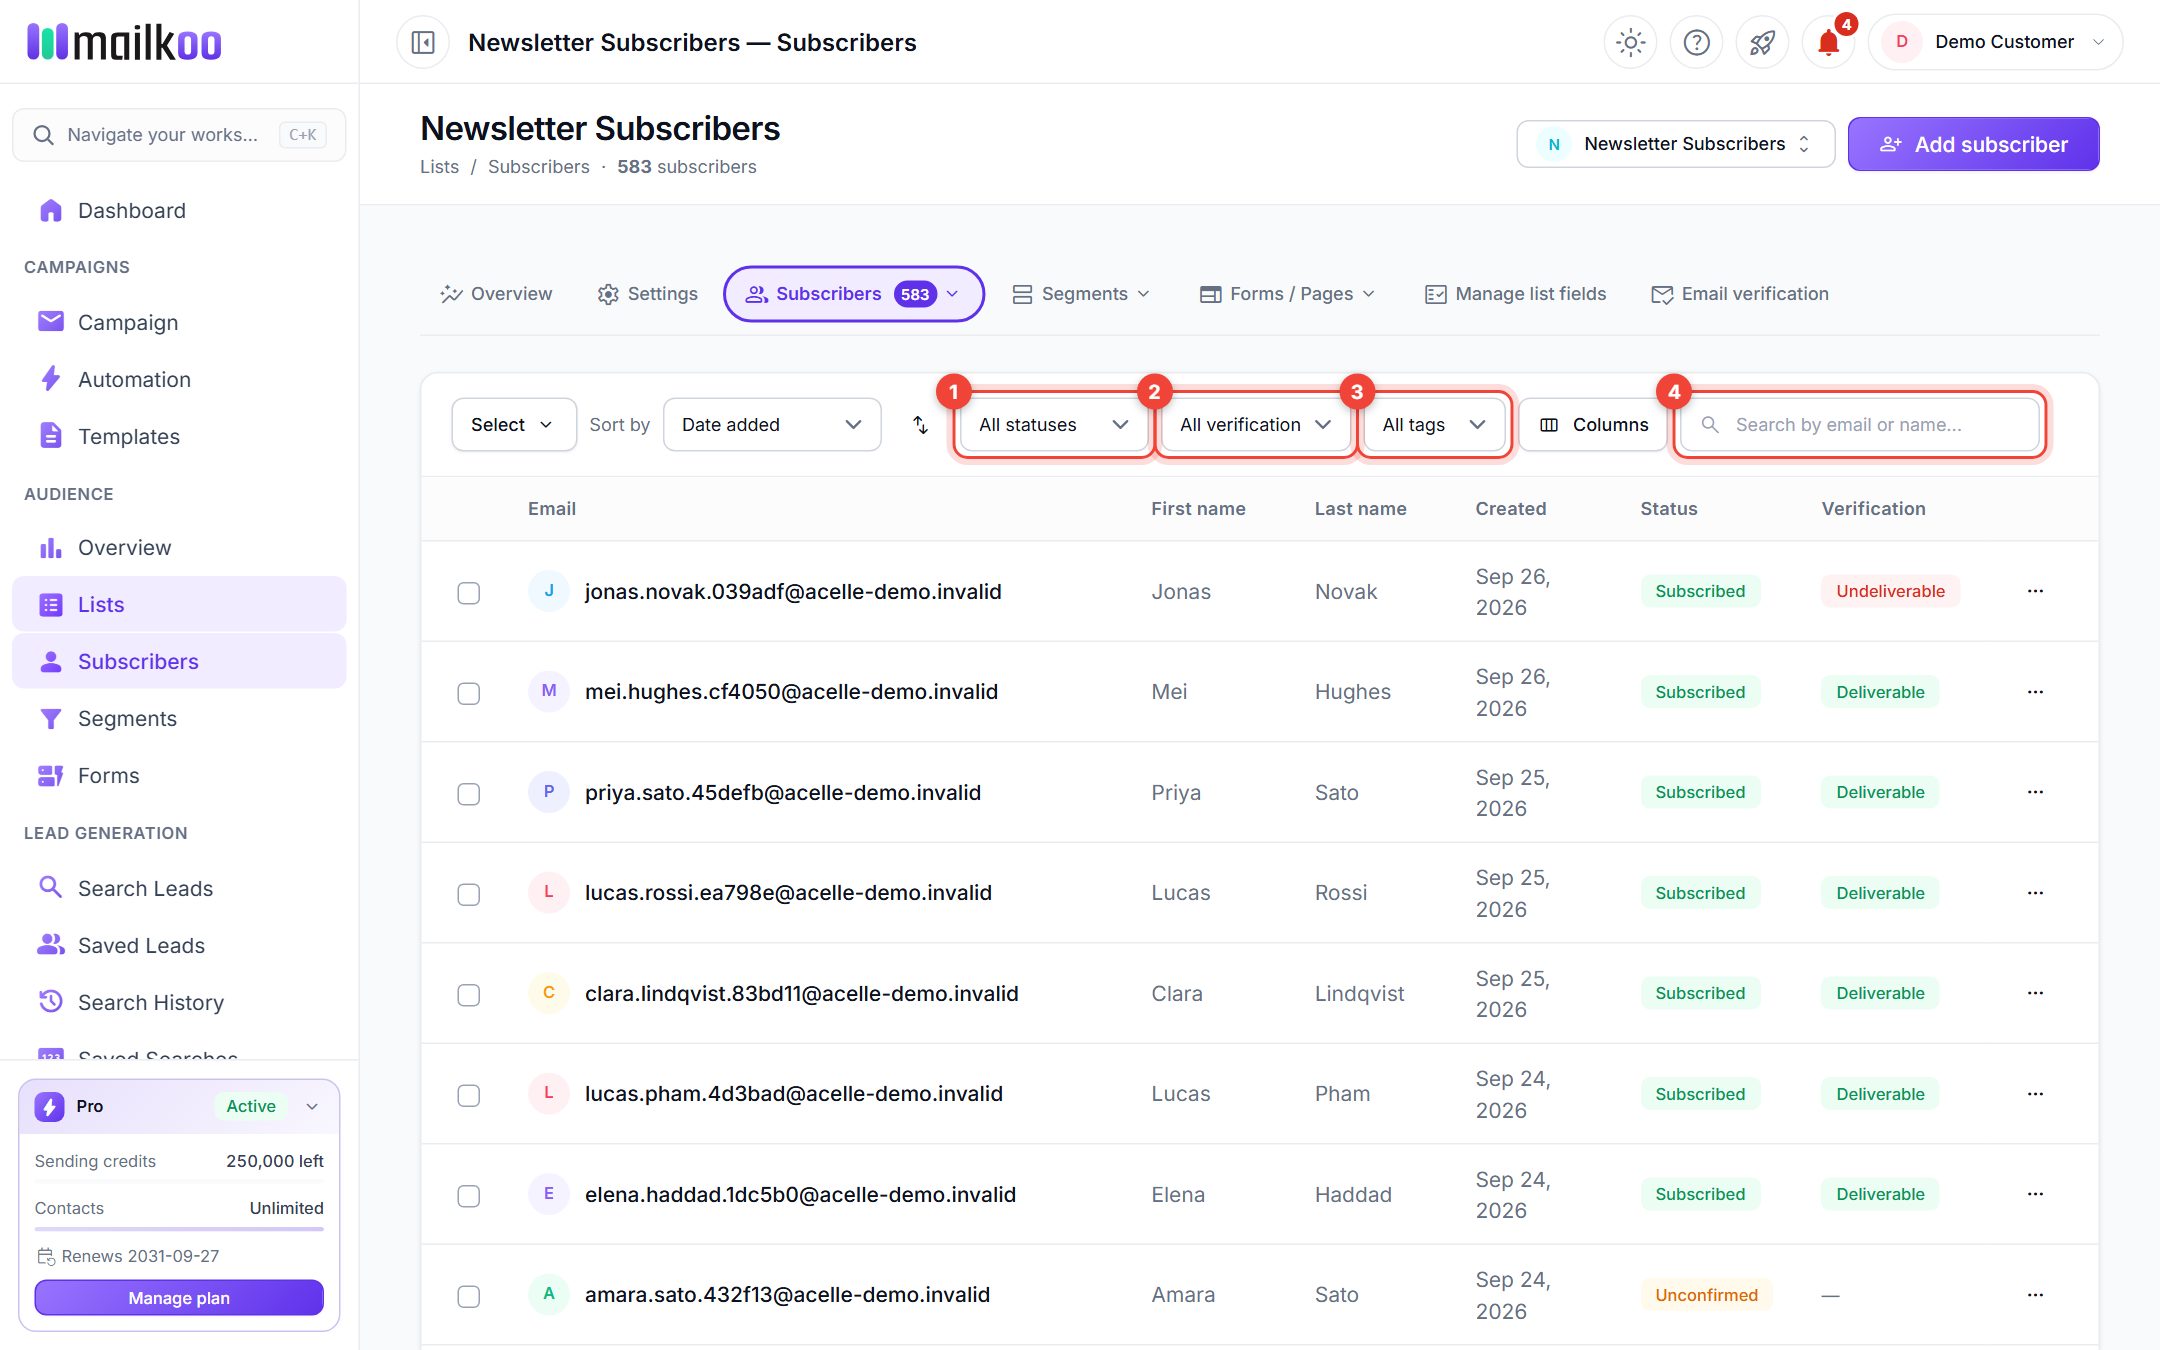
Task: Open row actions for jonas.novak subscriber
Action: (2035, 591)
